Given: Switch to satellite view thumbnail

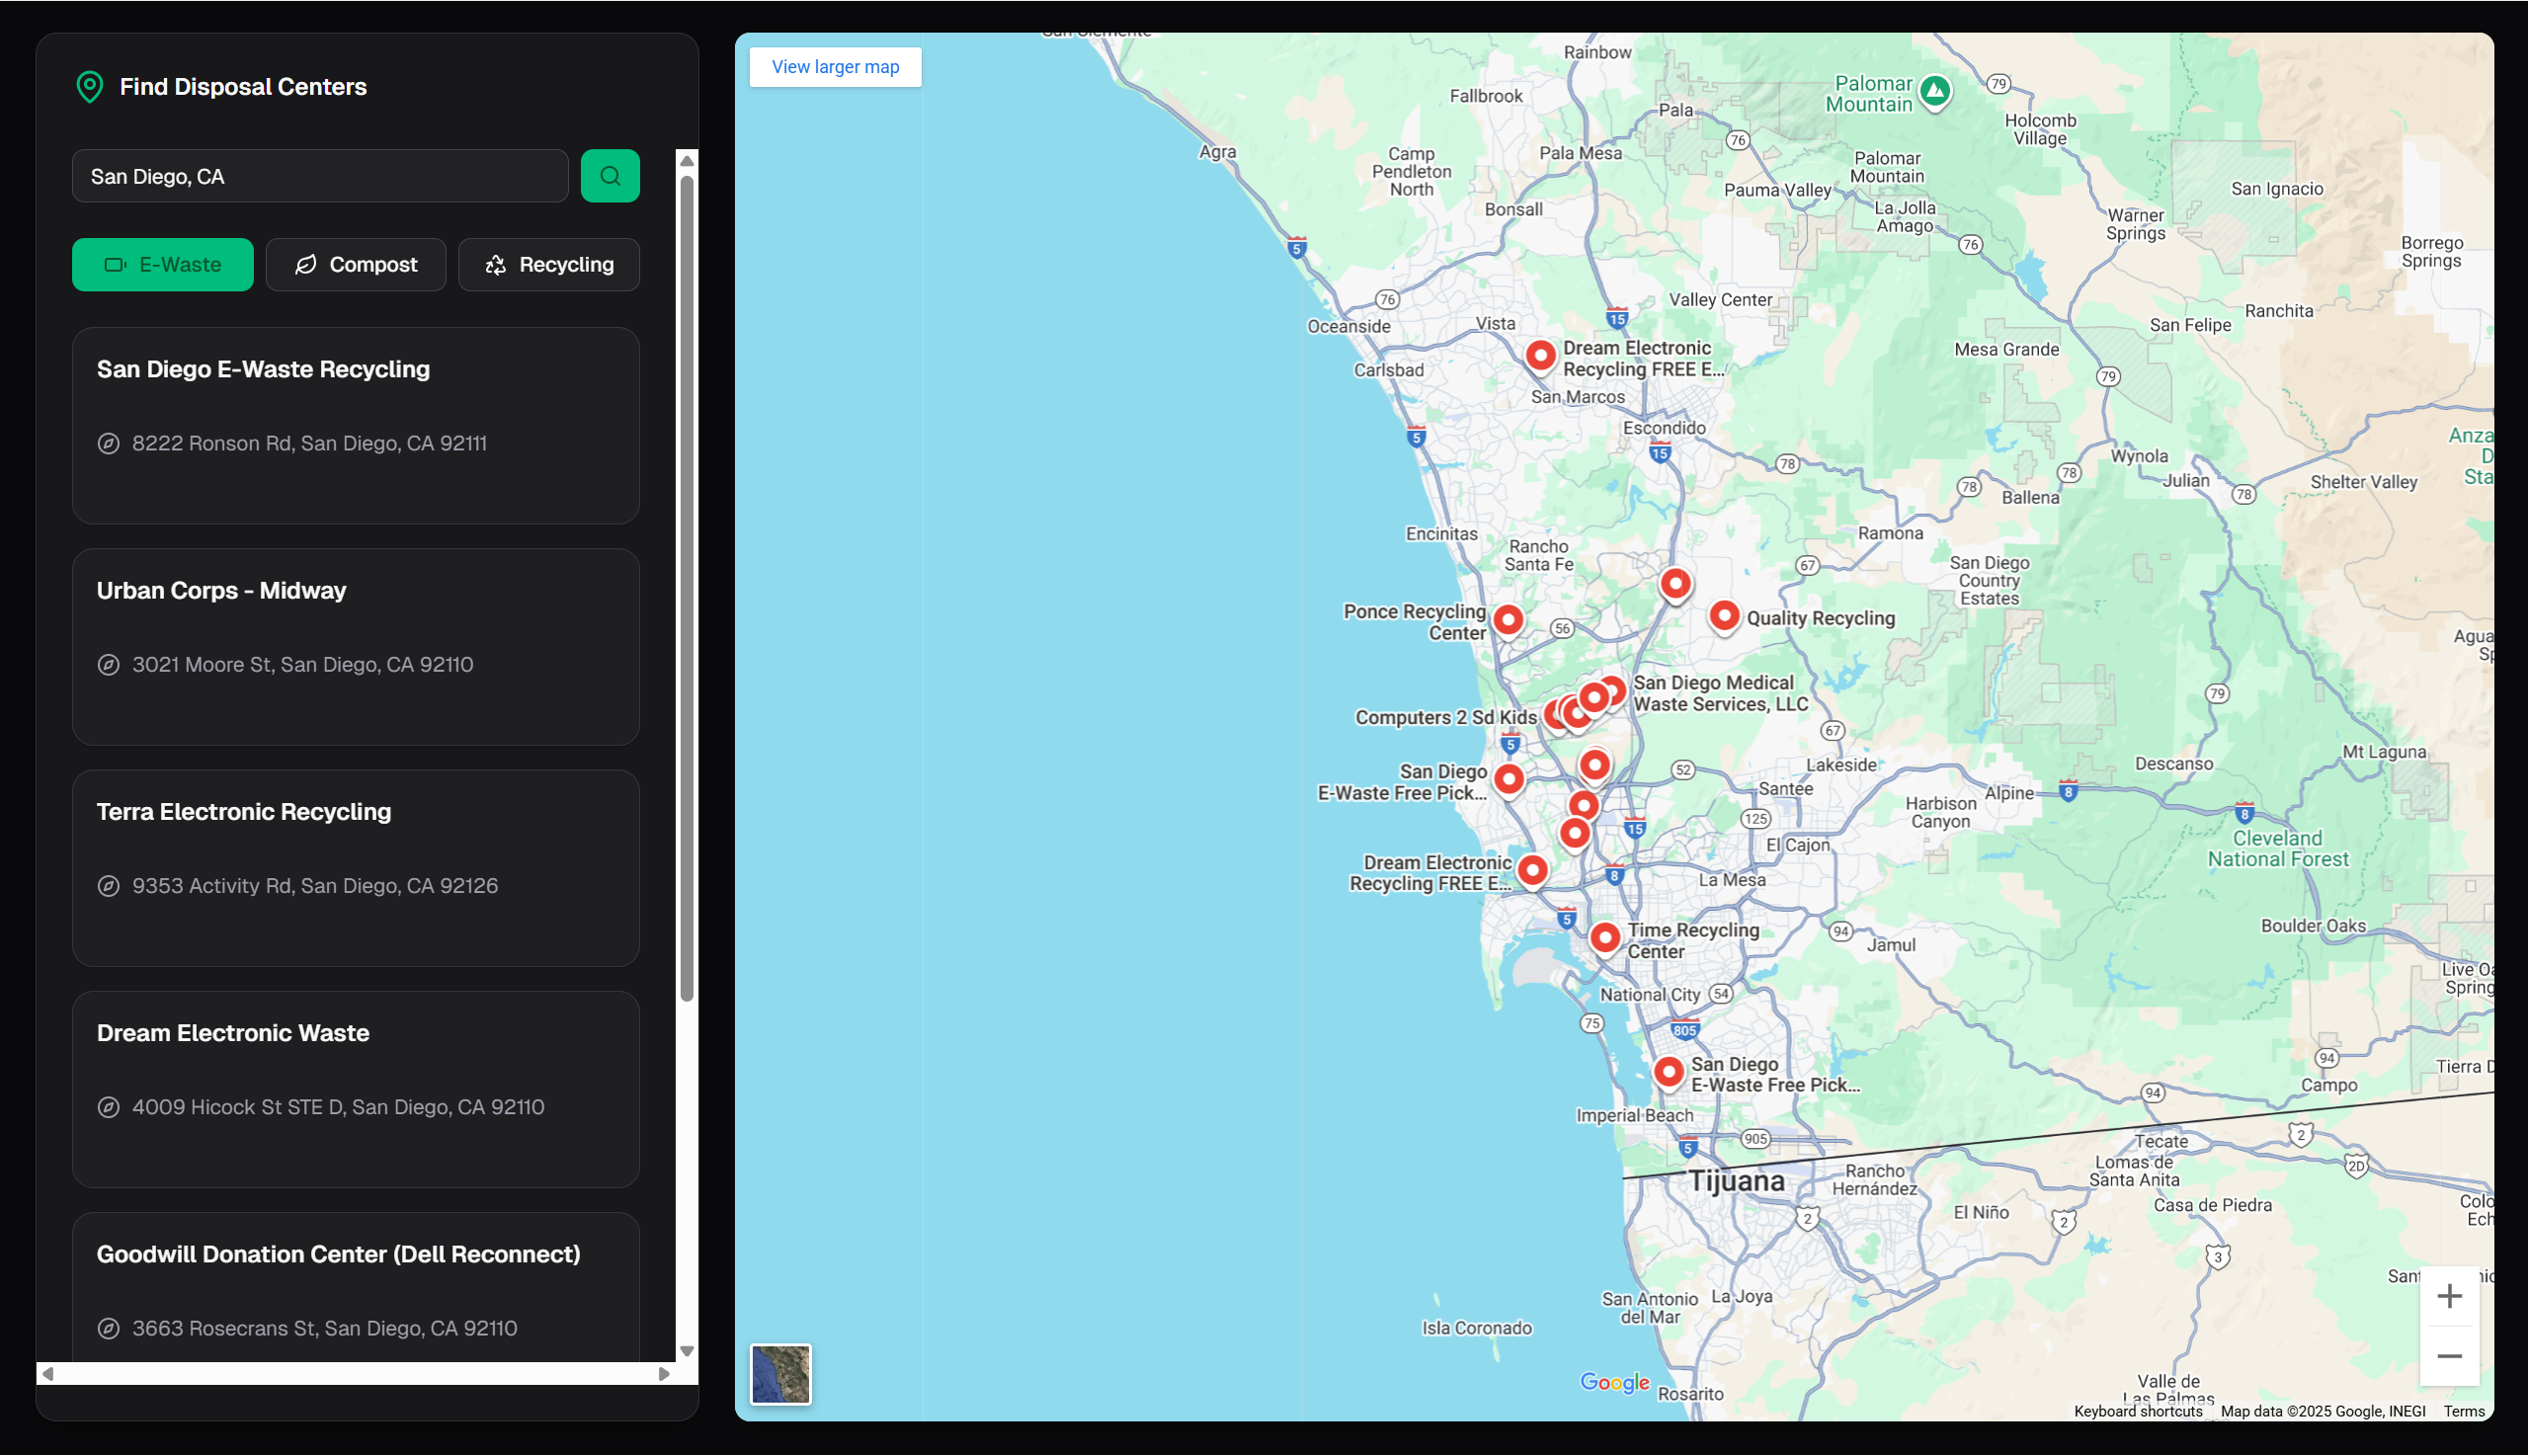Looking at the screenshot, I should point(780,1374).
